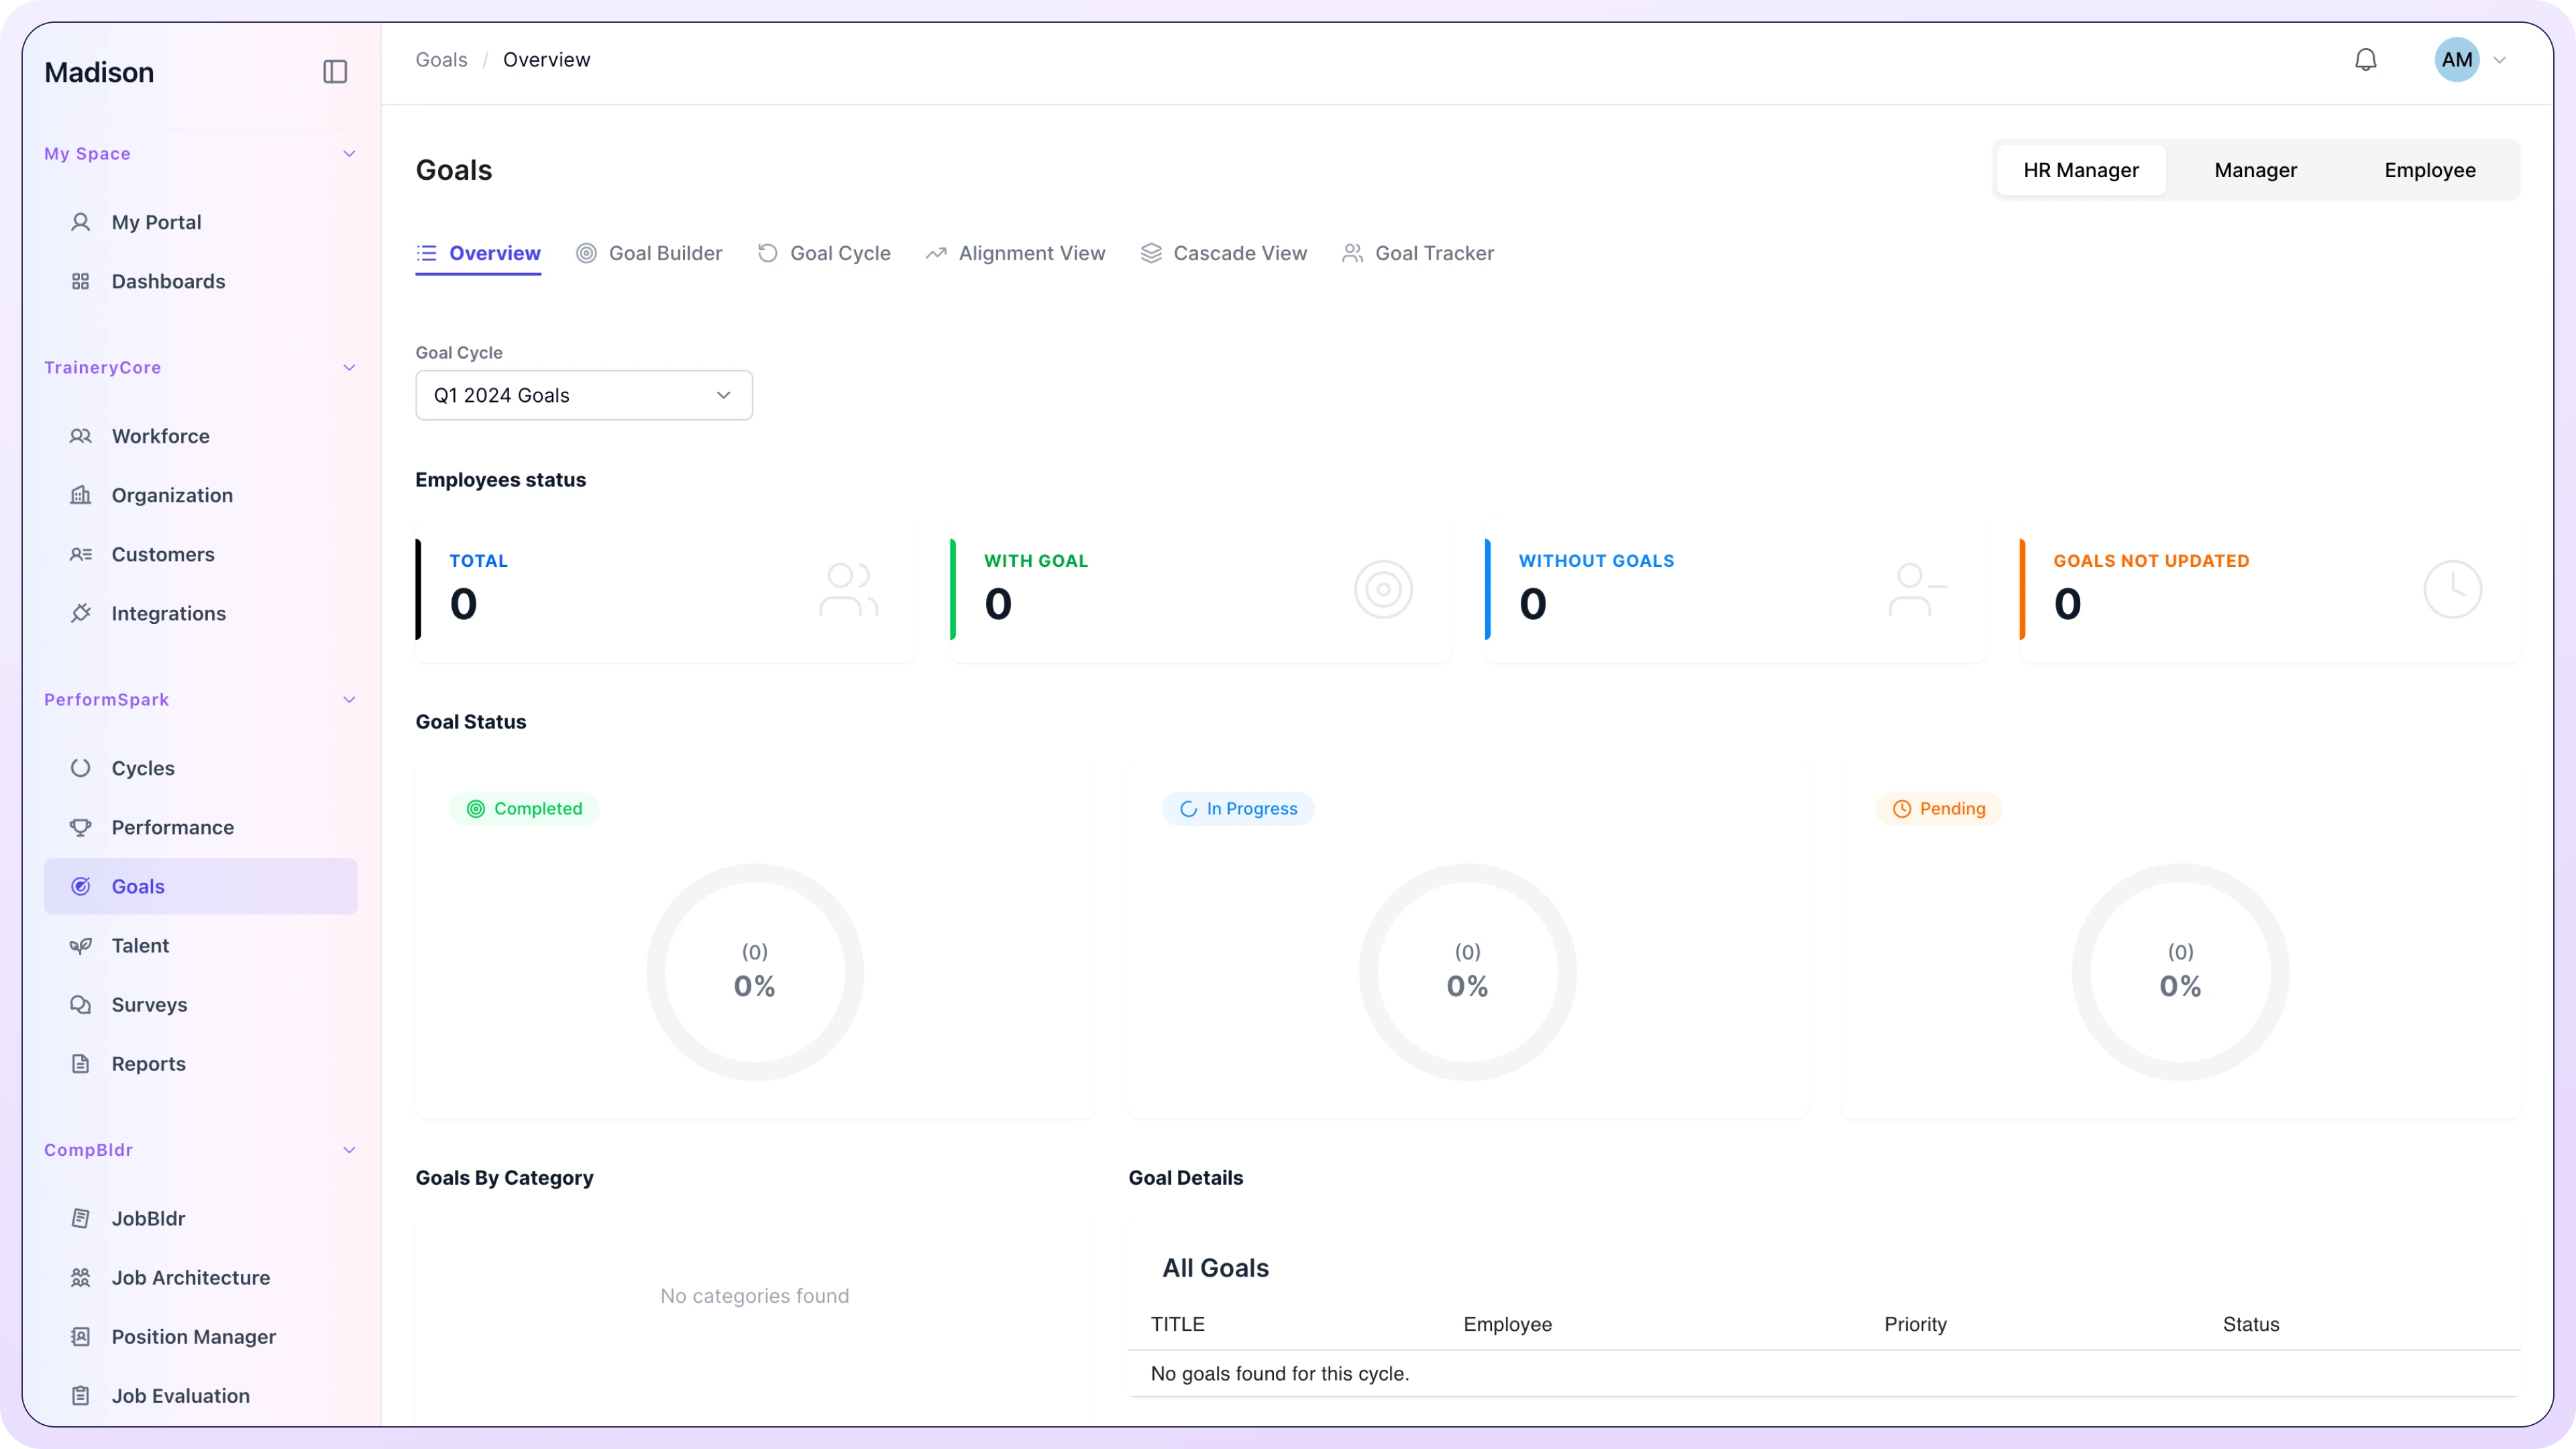Image resolution: width=2576 pixels, height=1449 pixels.
Task: Open the Goal Cycle dropdown
Action: click(583, 395)
